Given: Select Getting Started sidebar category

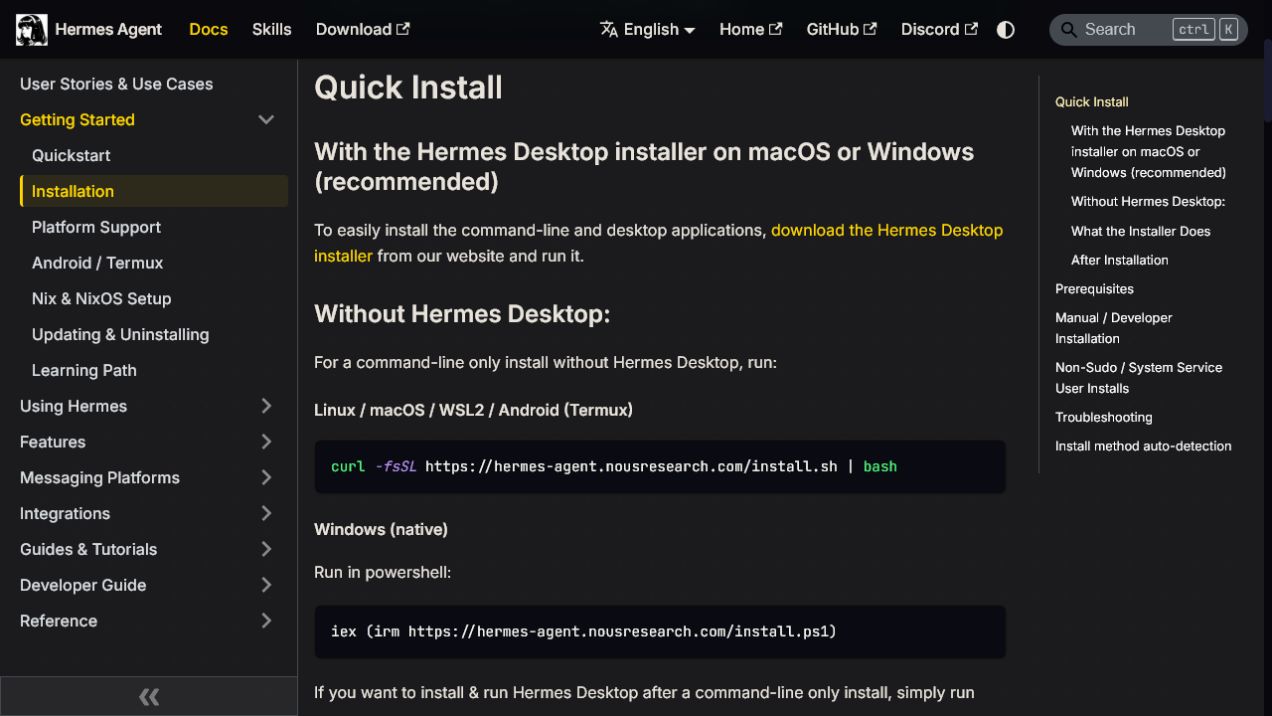Looking at the screenshot, I should click(77, 120).
